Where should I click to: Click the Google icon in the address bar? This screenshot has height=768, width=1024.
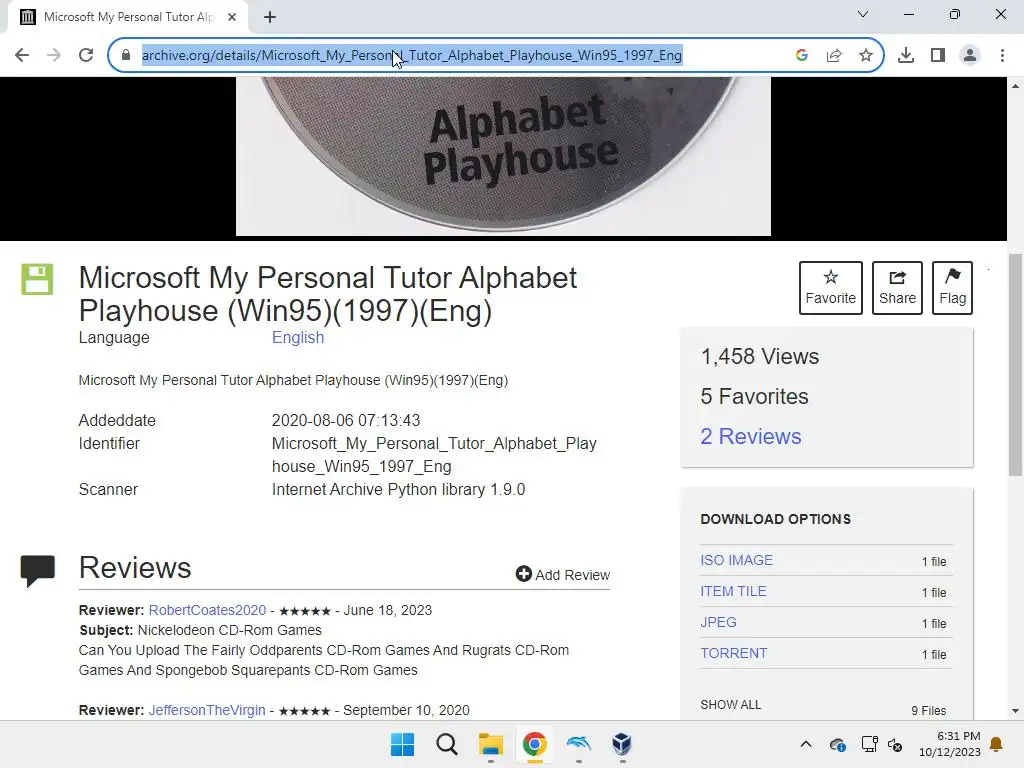click(802, 55)
